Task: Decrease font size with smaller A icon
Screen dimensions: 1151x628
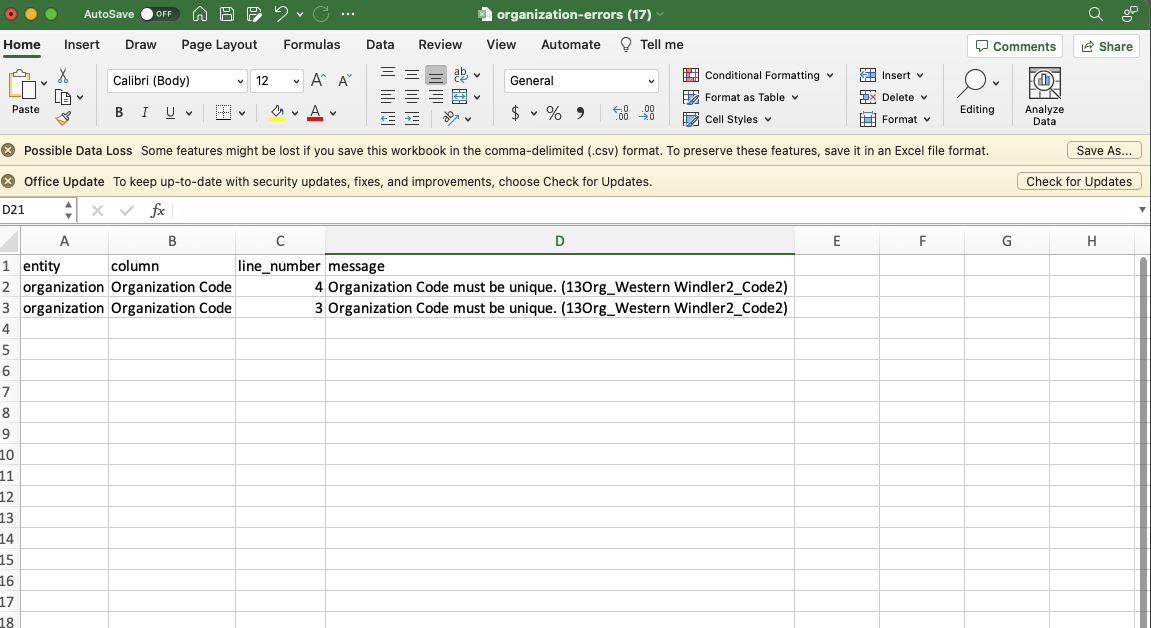Action: coord(345,81)
